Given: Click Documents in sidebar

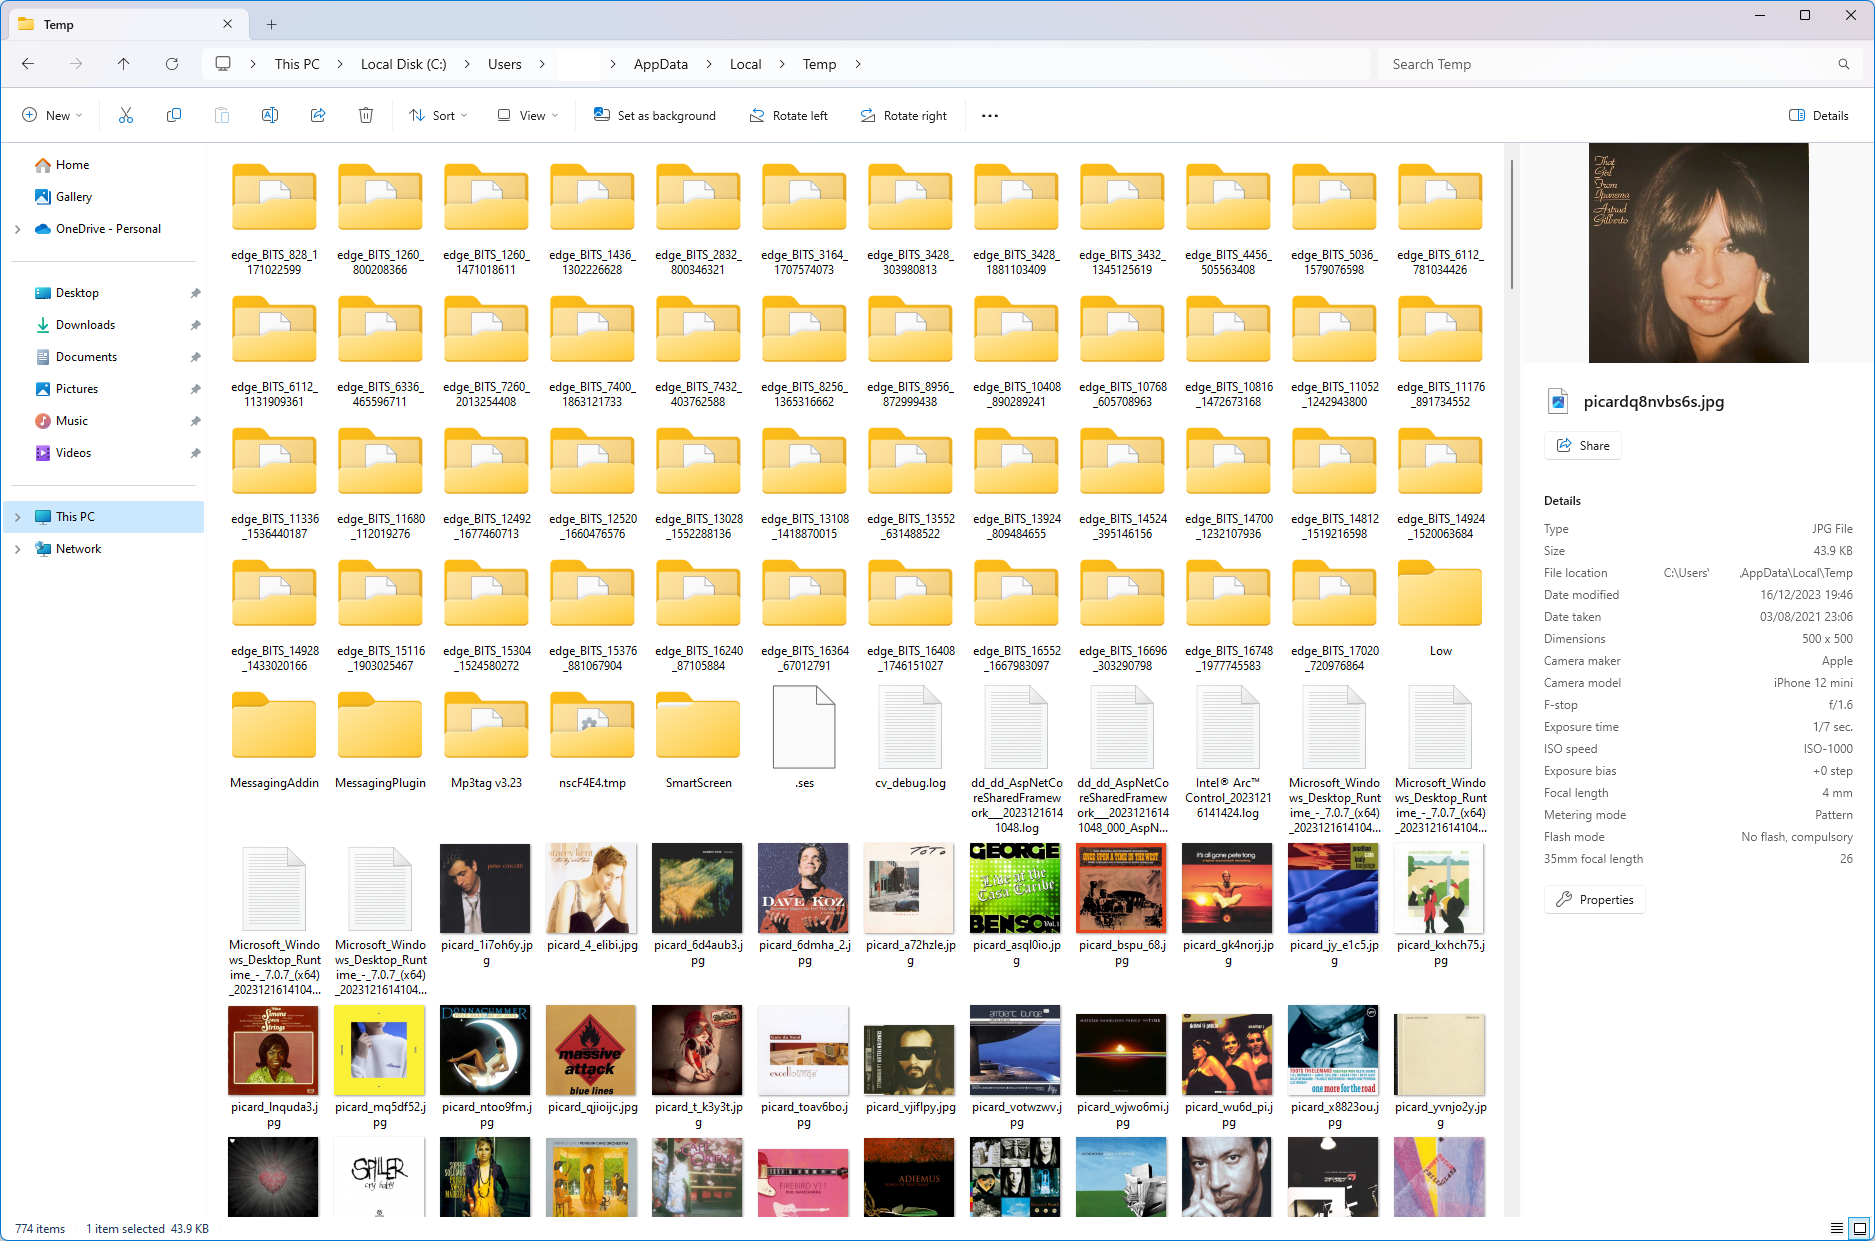Looking at the screenshot, I should [86, 357].
